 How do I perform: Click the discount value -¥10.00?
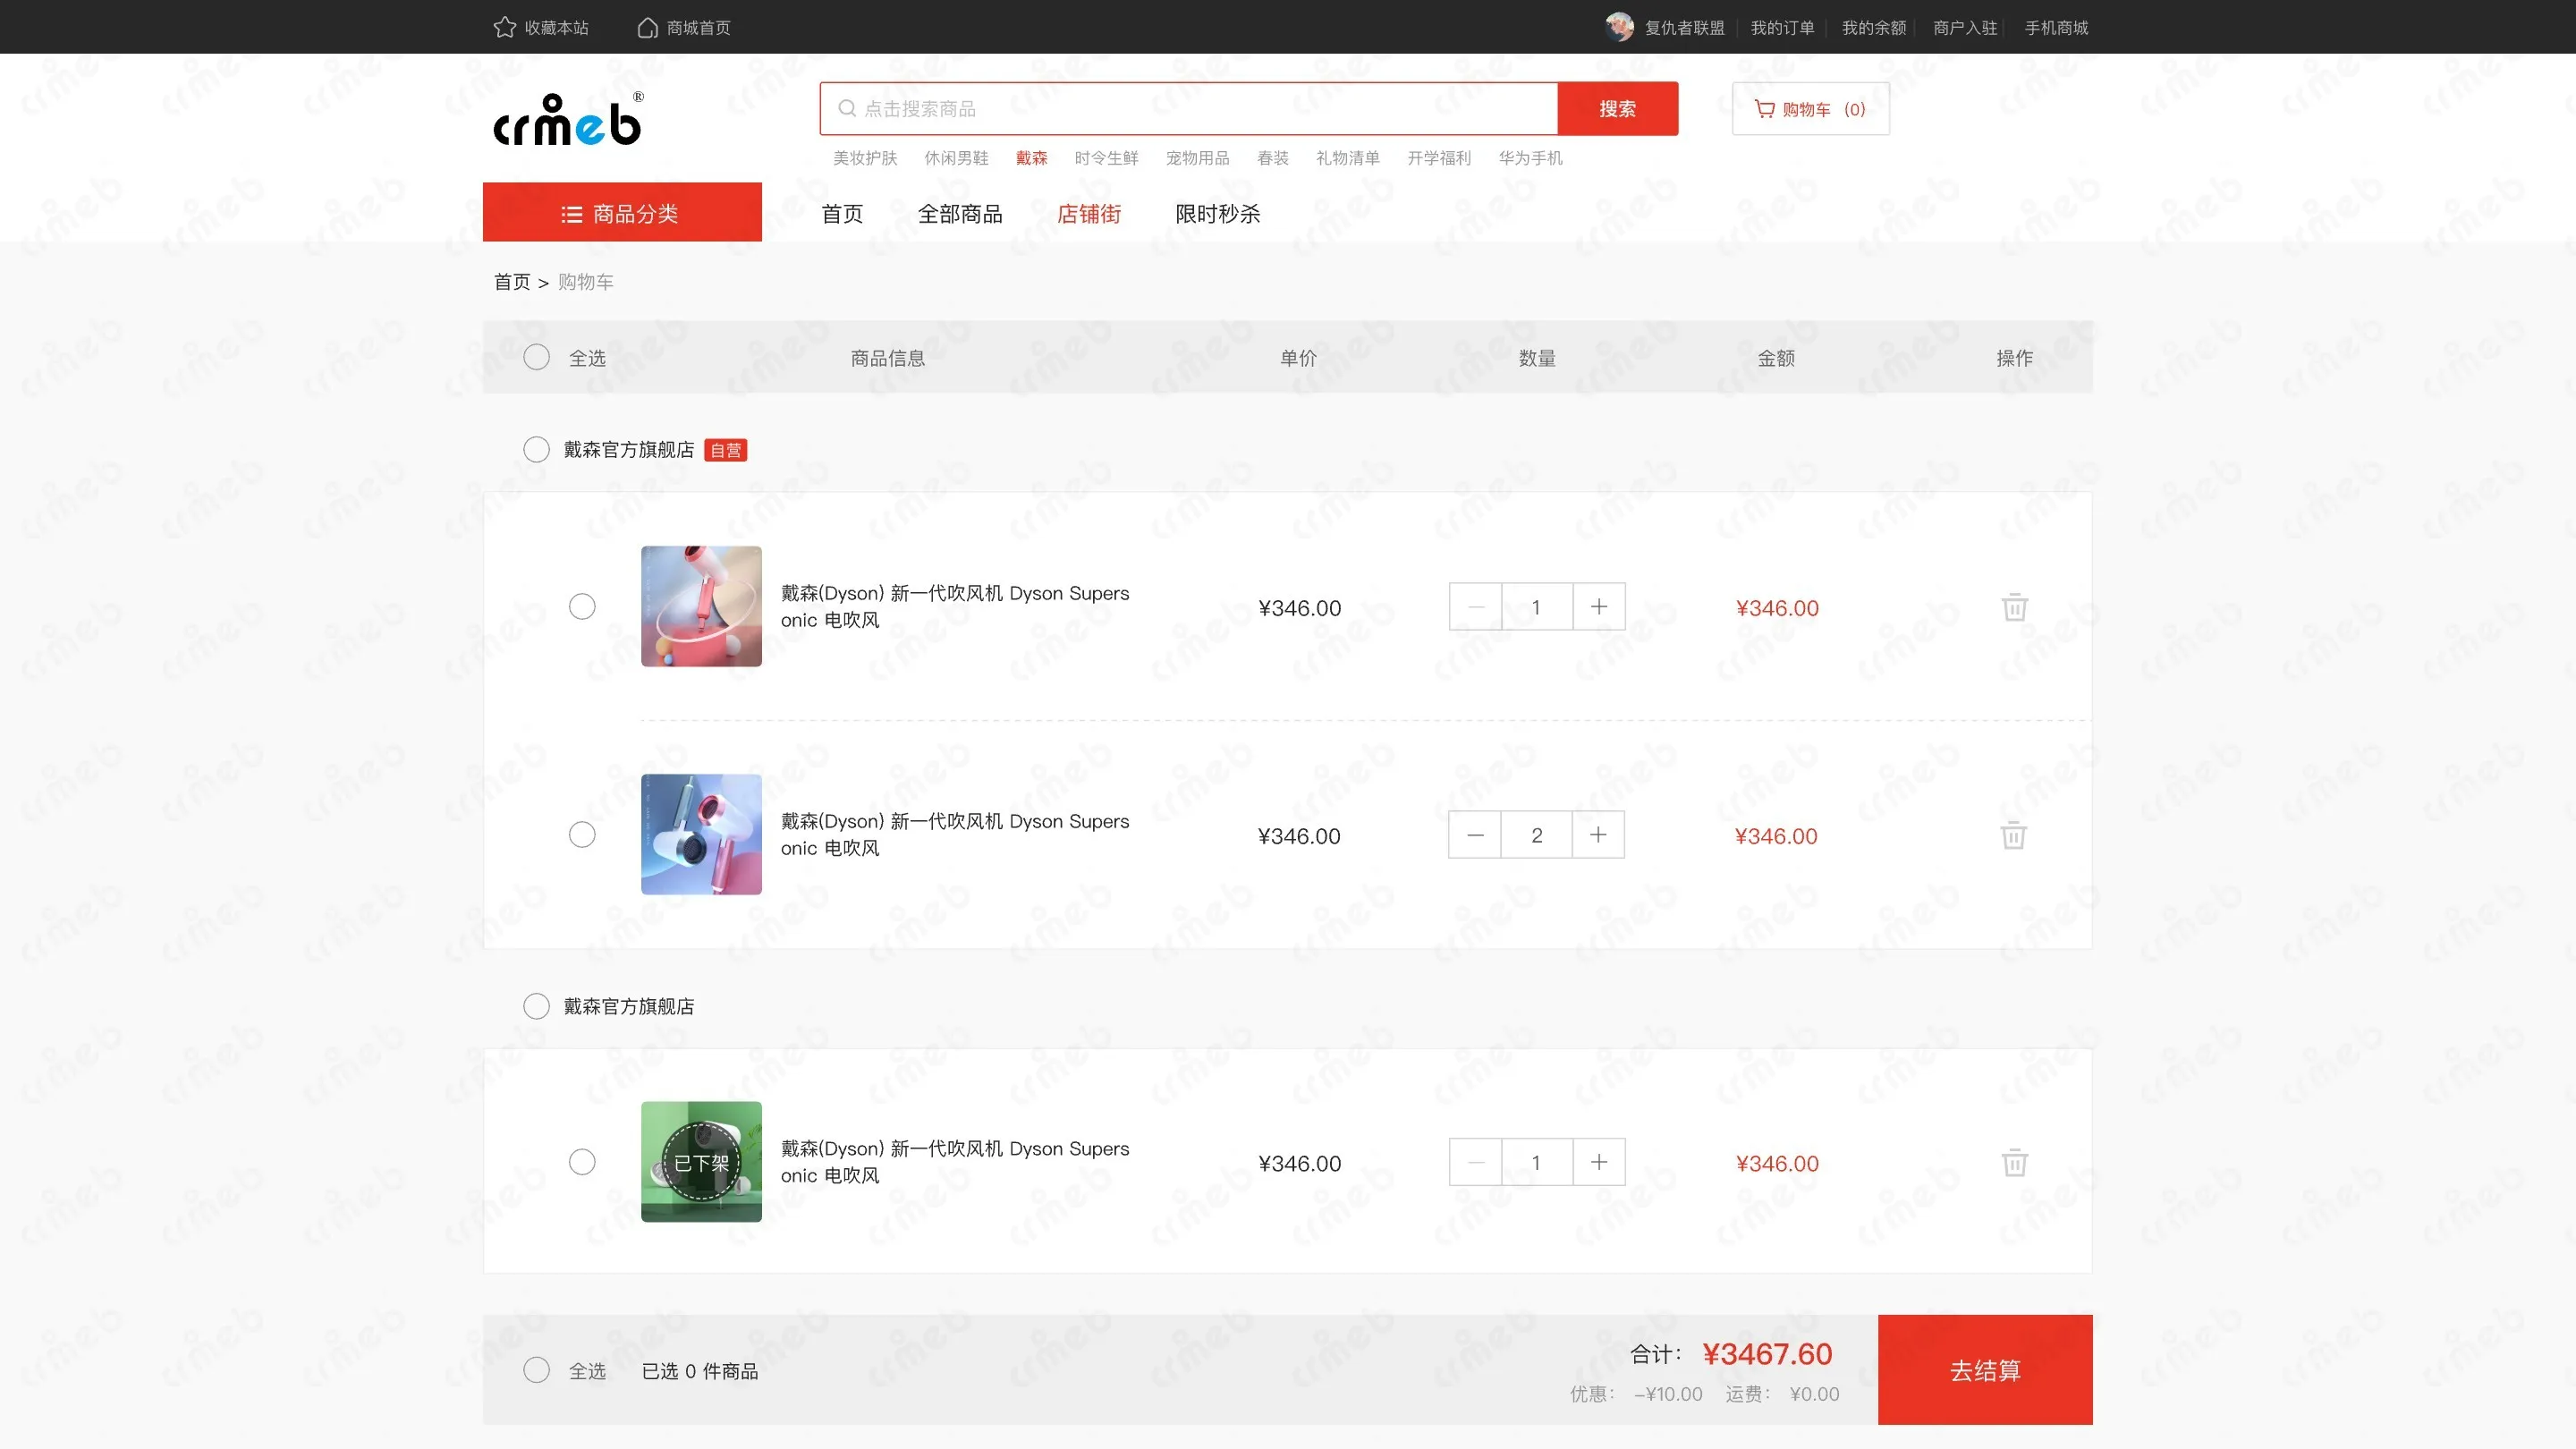pyautogui.click(x=1668, y=1394)
